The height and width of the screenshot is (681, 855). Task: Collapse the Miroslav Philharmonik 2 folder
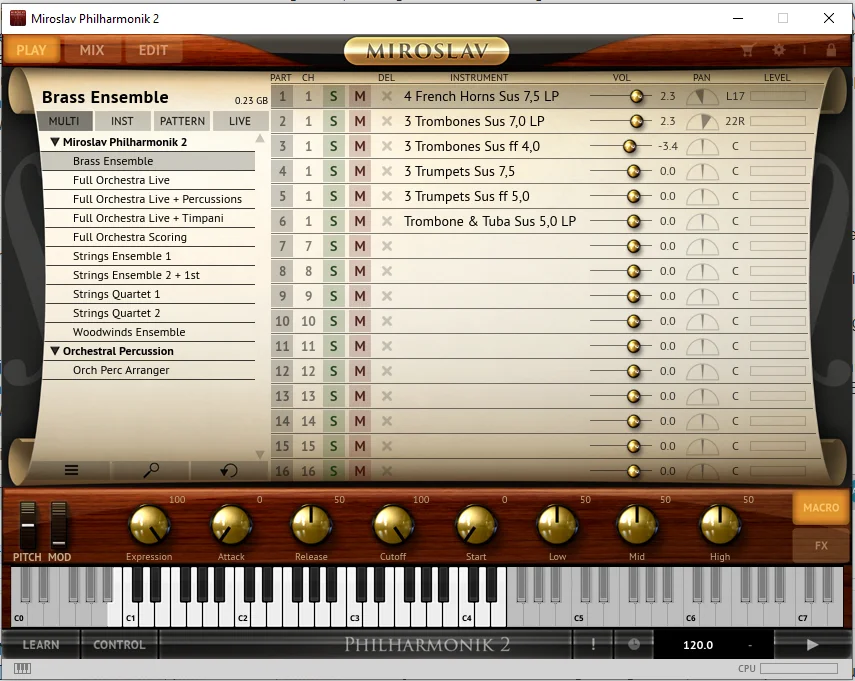(x=55, y=142)
